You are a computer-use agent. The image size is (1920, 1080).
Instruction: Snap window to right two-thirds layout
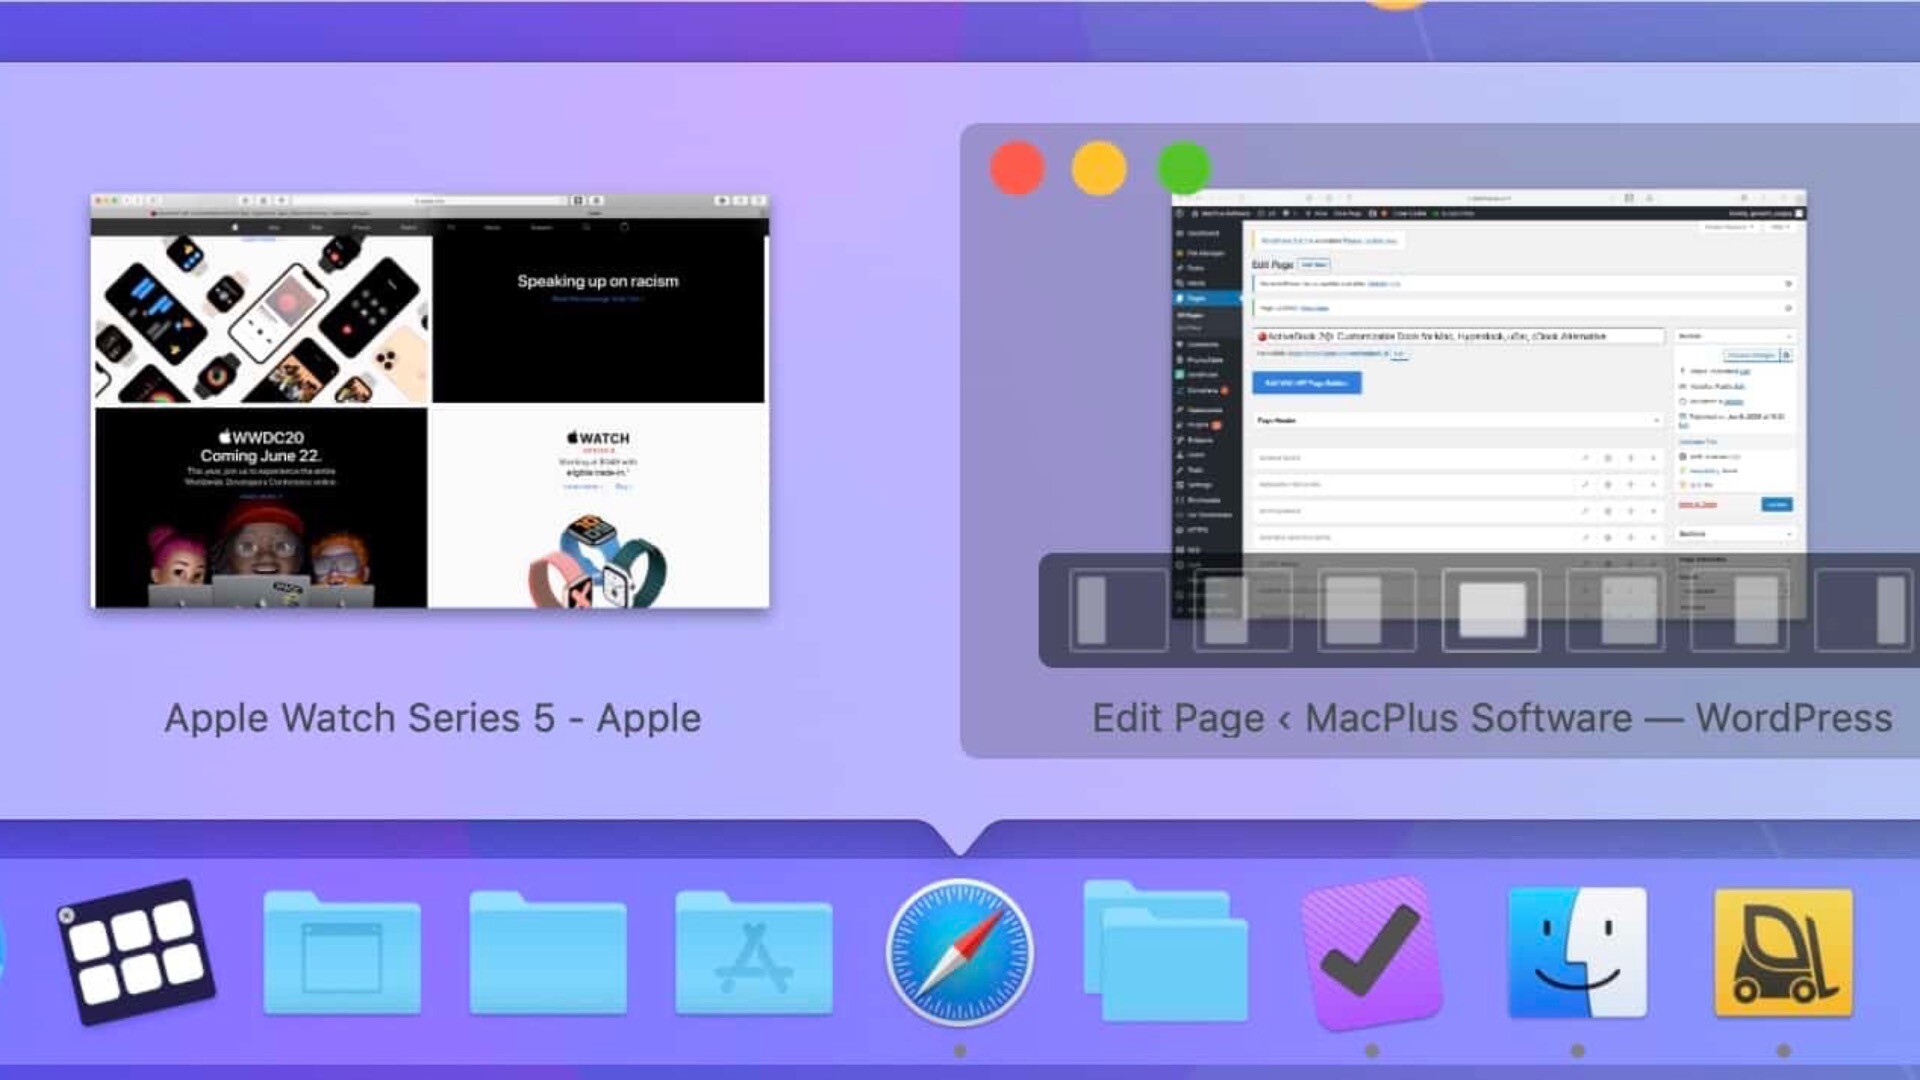[1615, 610]
